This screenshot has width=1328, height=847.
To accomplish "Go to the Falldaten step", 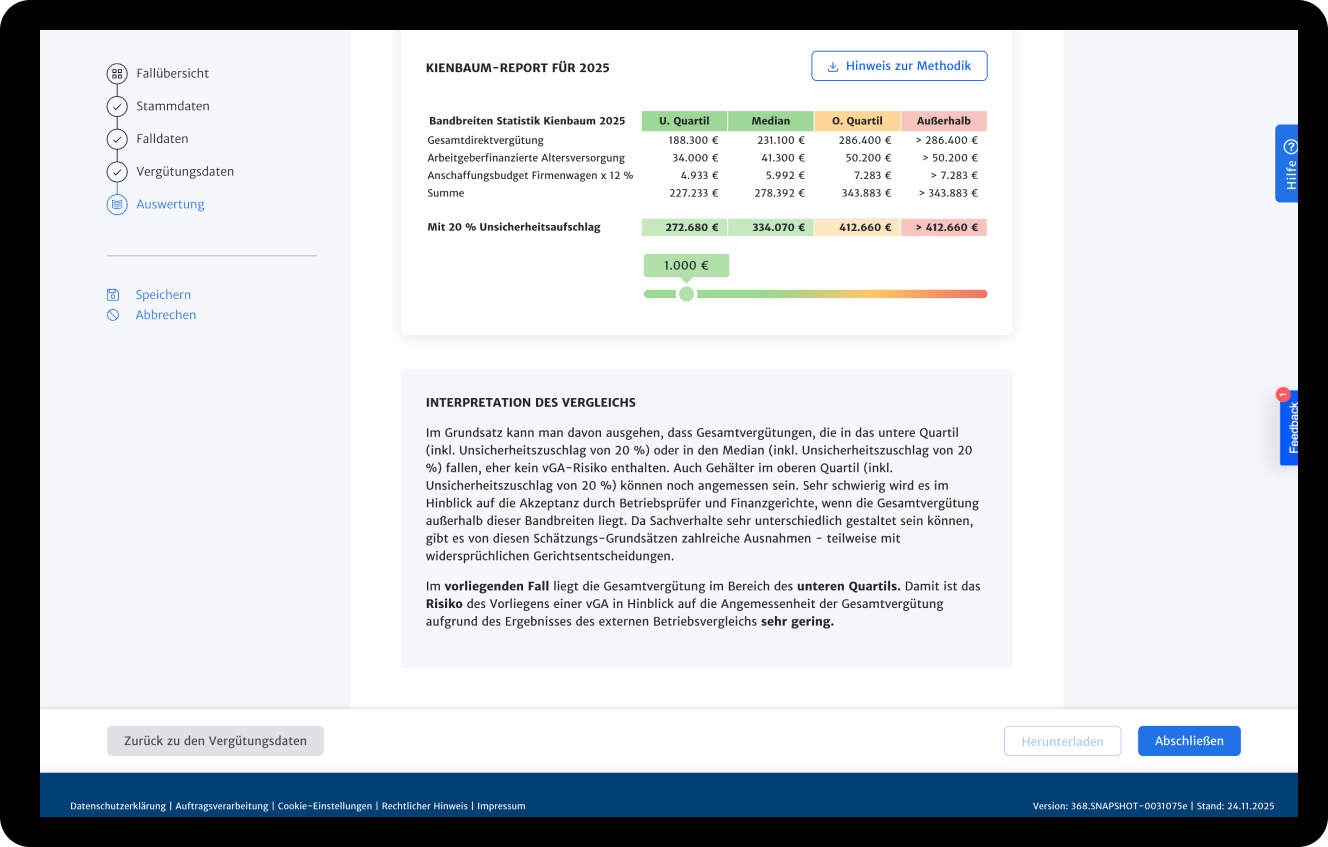I will (x=162, y=139).
